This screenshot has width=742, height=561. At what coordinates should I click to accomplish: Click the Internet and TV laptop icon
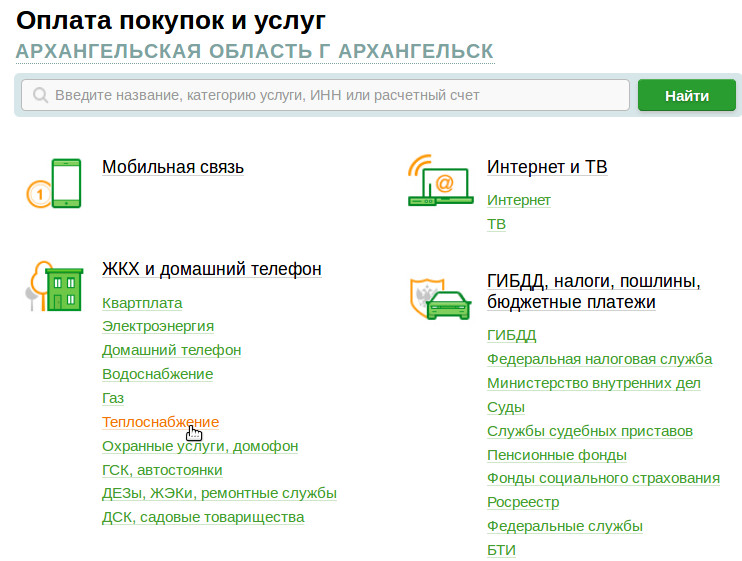pos(440,181)
